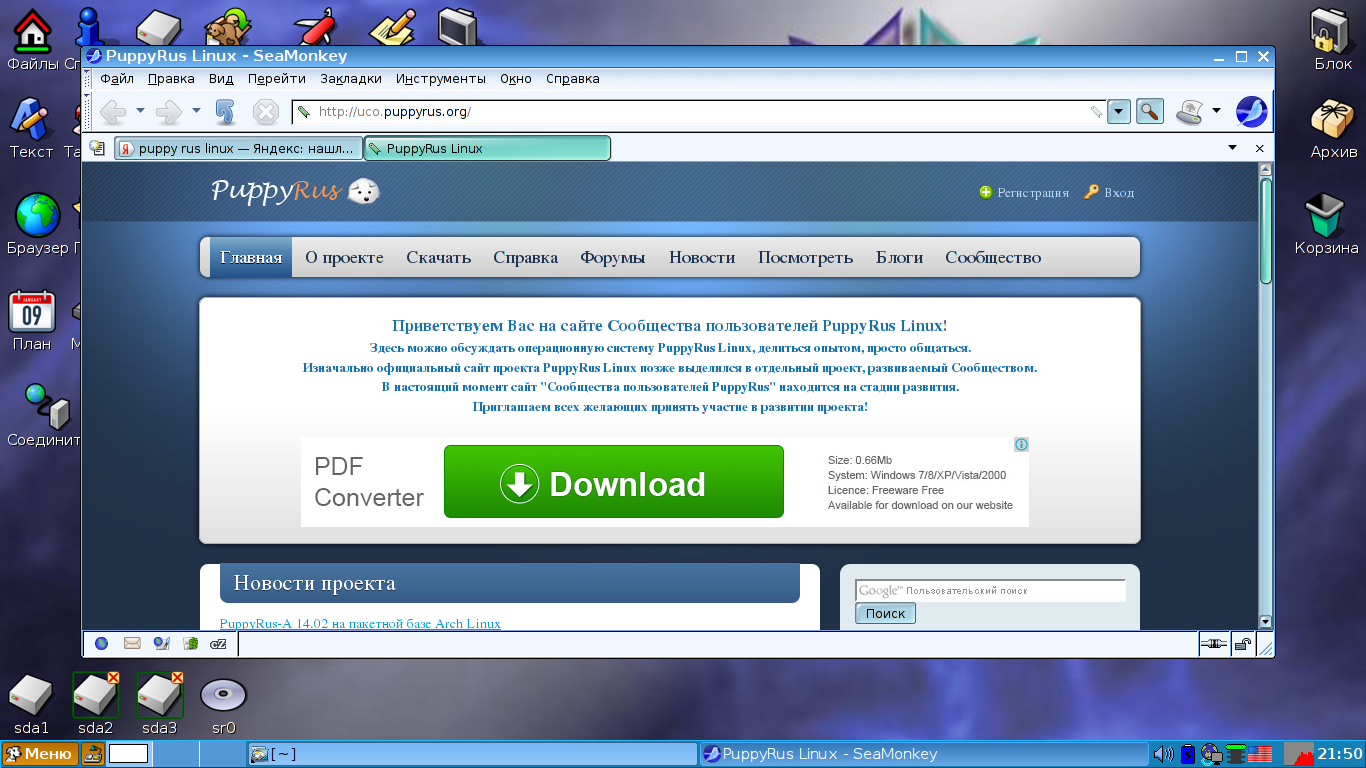This screenshot has height=768, width=1366.
Task: Switch to the 'puppy rus linux — Яндекс' tab
Action: pyautogui.click(x=238, y=148)
